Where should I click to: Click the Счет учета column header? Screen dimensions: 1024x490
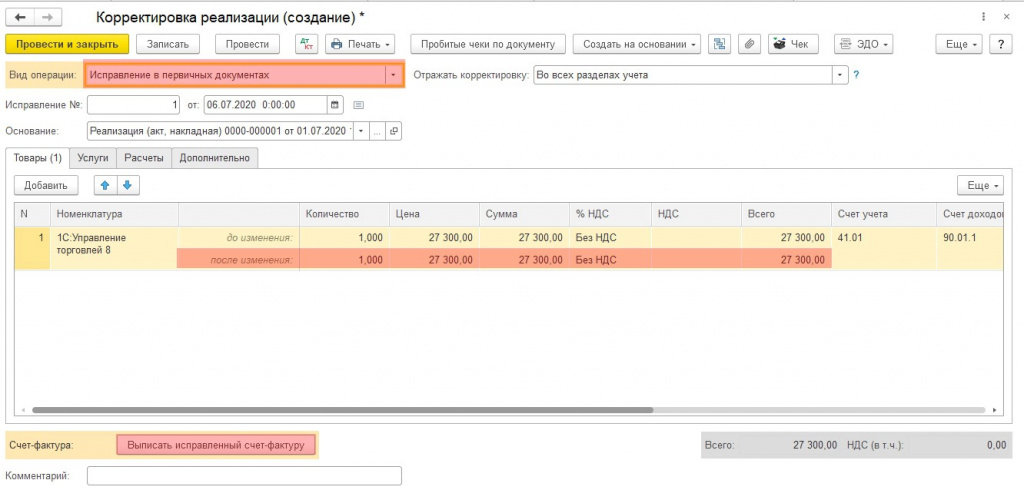click(x=884, y=214)
